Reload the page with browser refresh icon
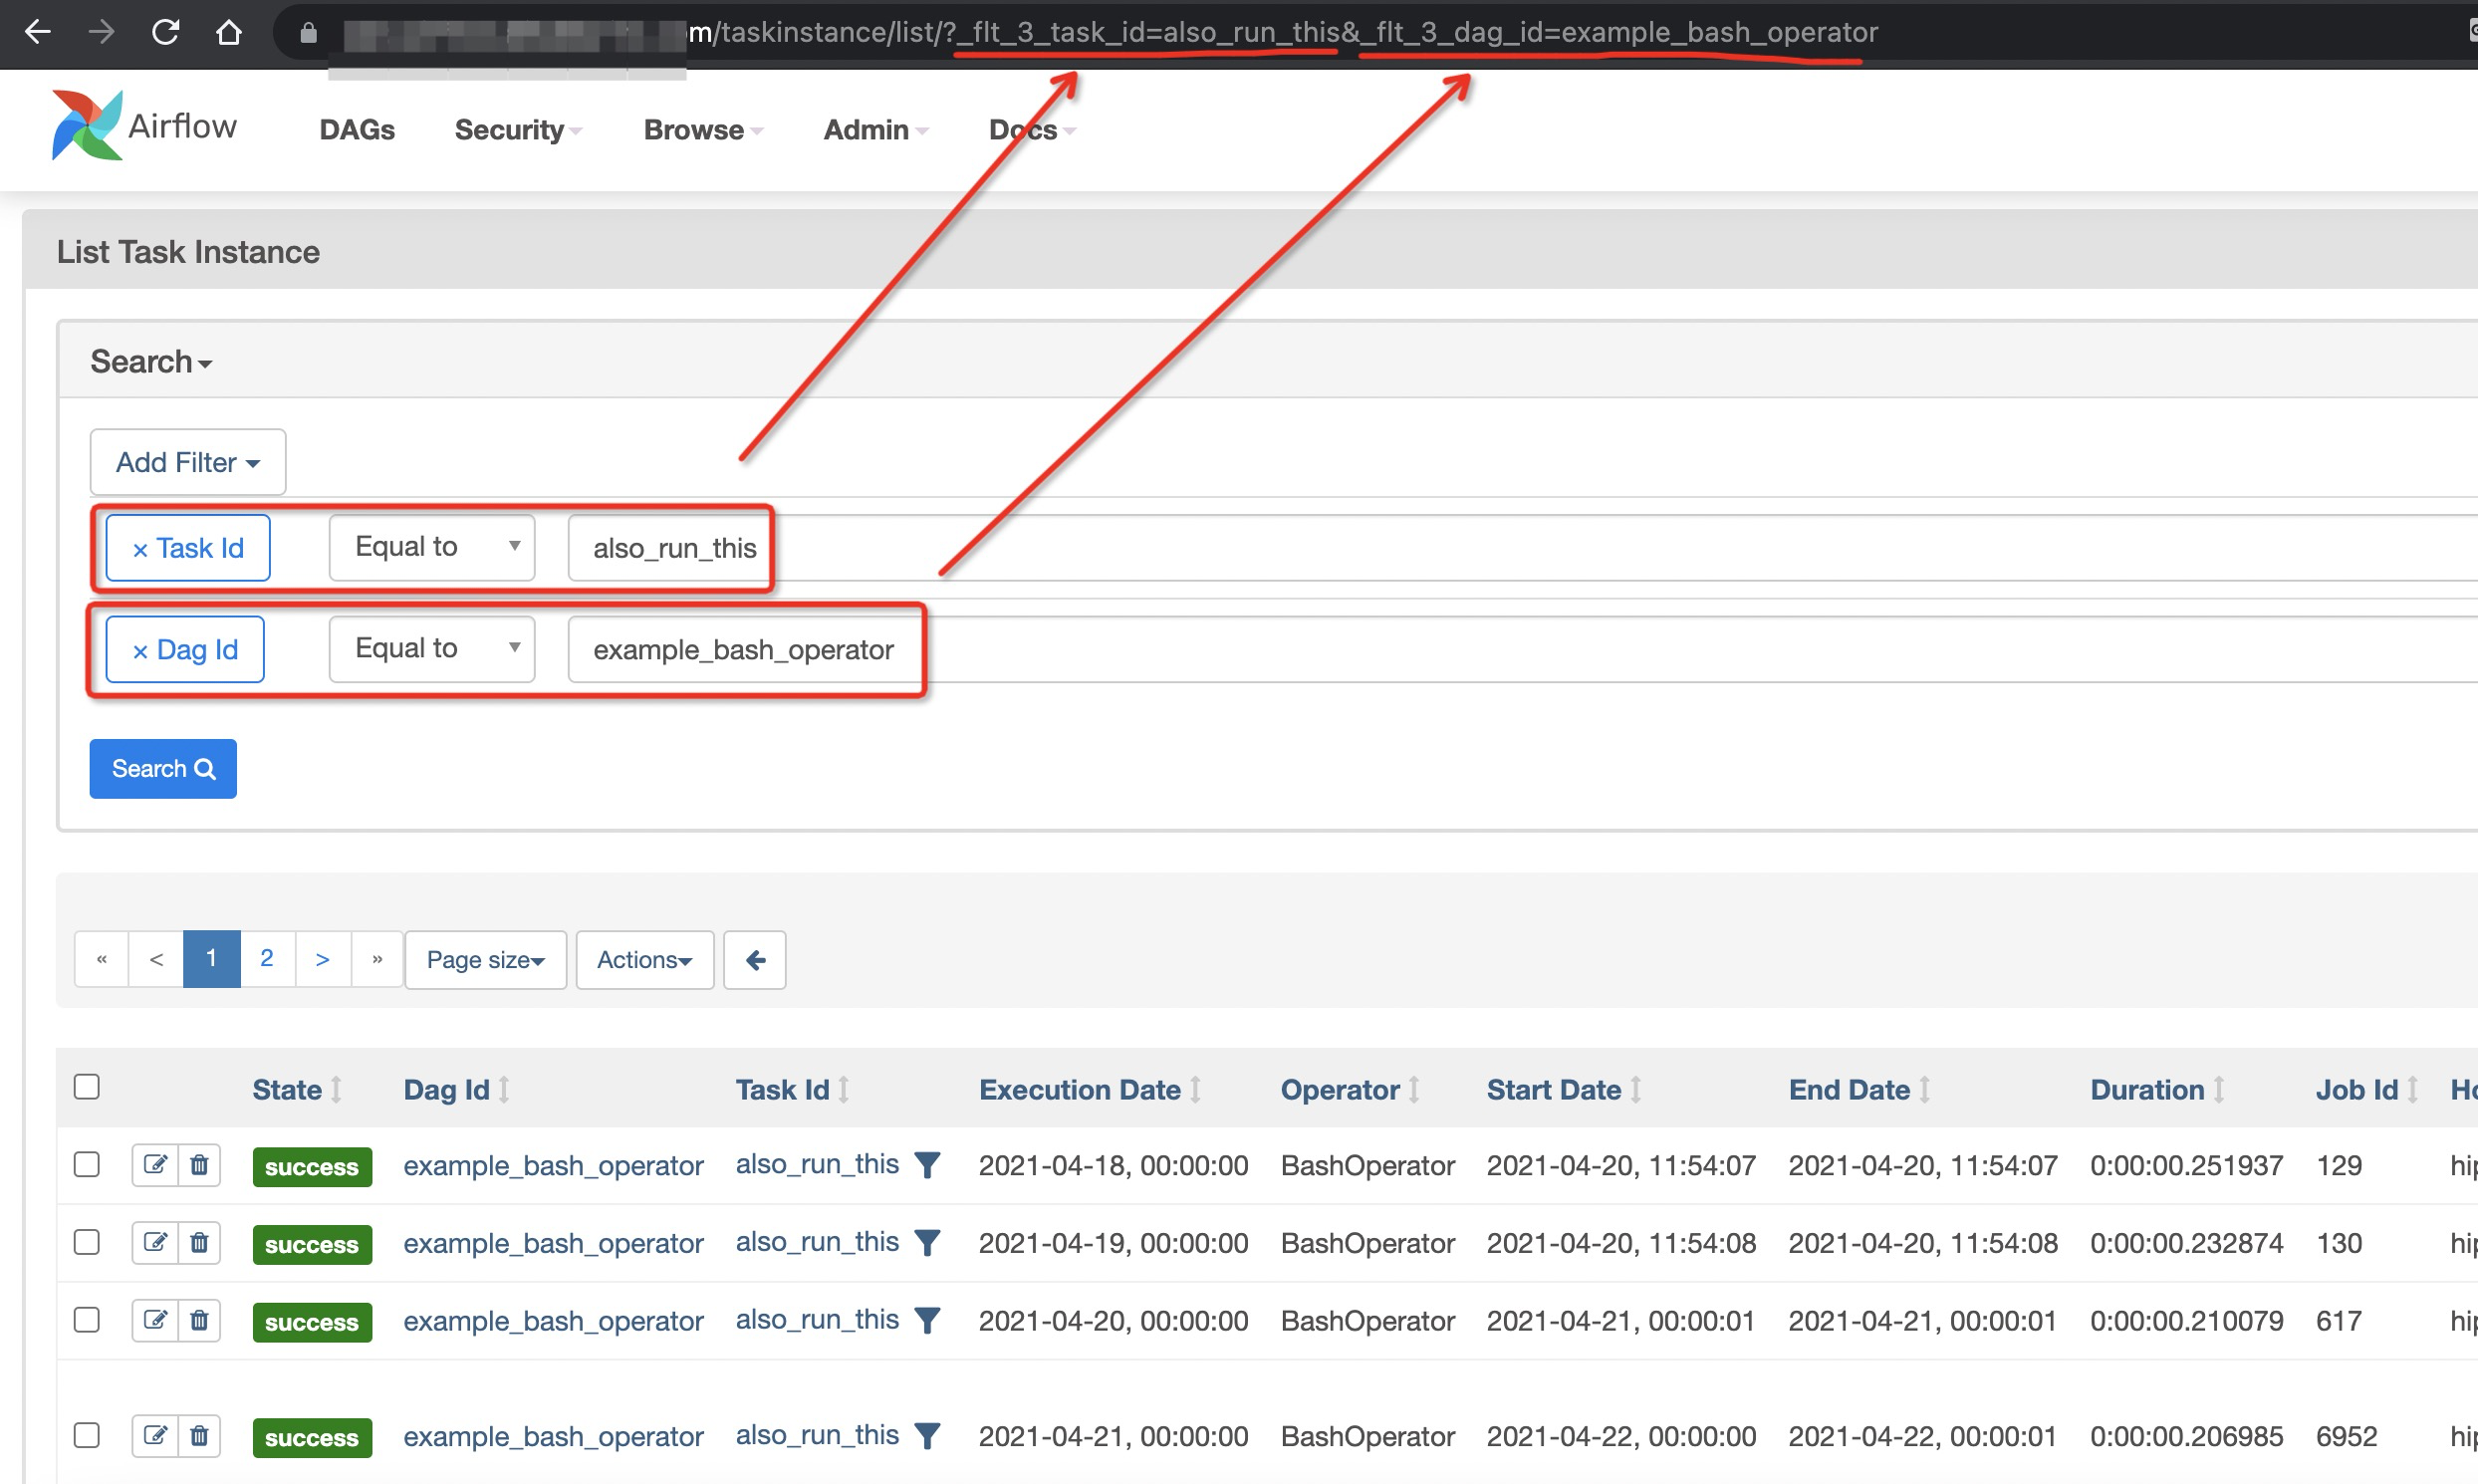This screenshot has height=1484, width=2478. tap(165, 32)
